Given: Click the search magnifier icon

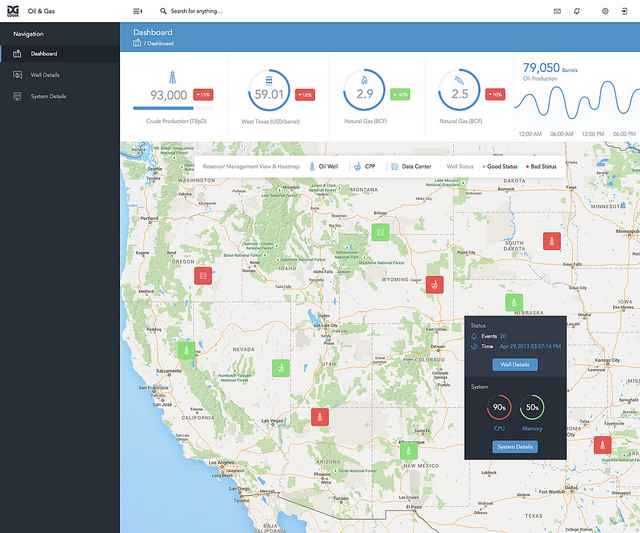Looking at the screenshot, I should pyautogui.click(x=163, y=11).
